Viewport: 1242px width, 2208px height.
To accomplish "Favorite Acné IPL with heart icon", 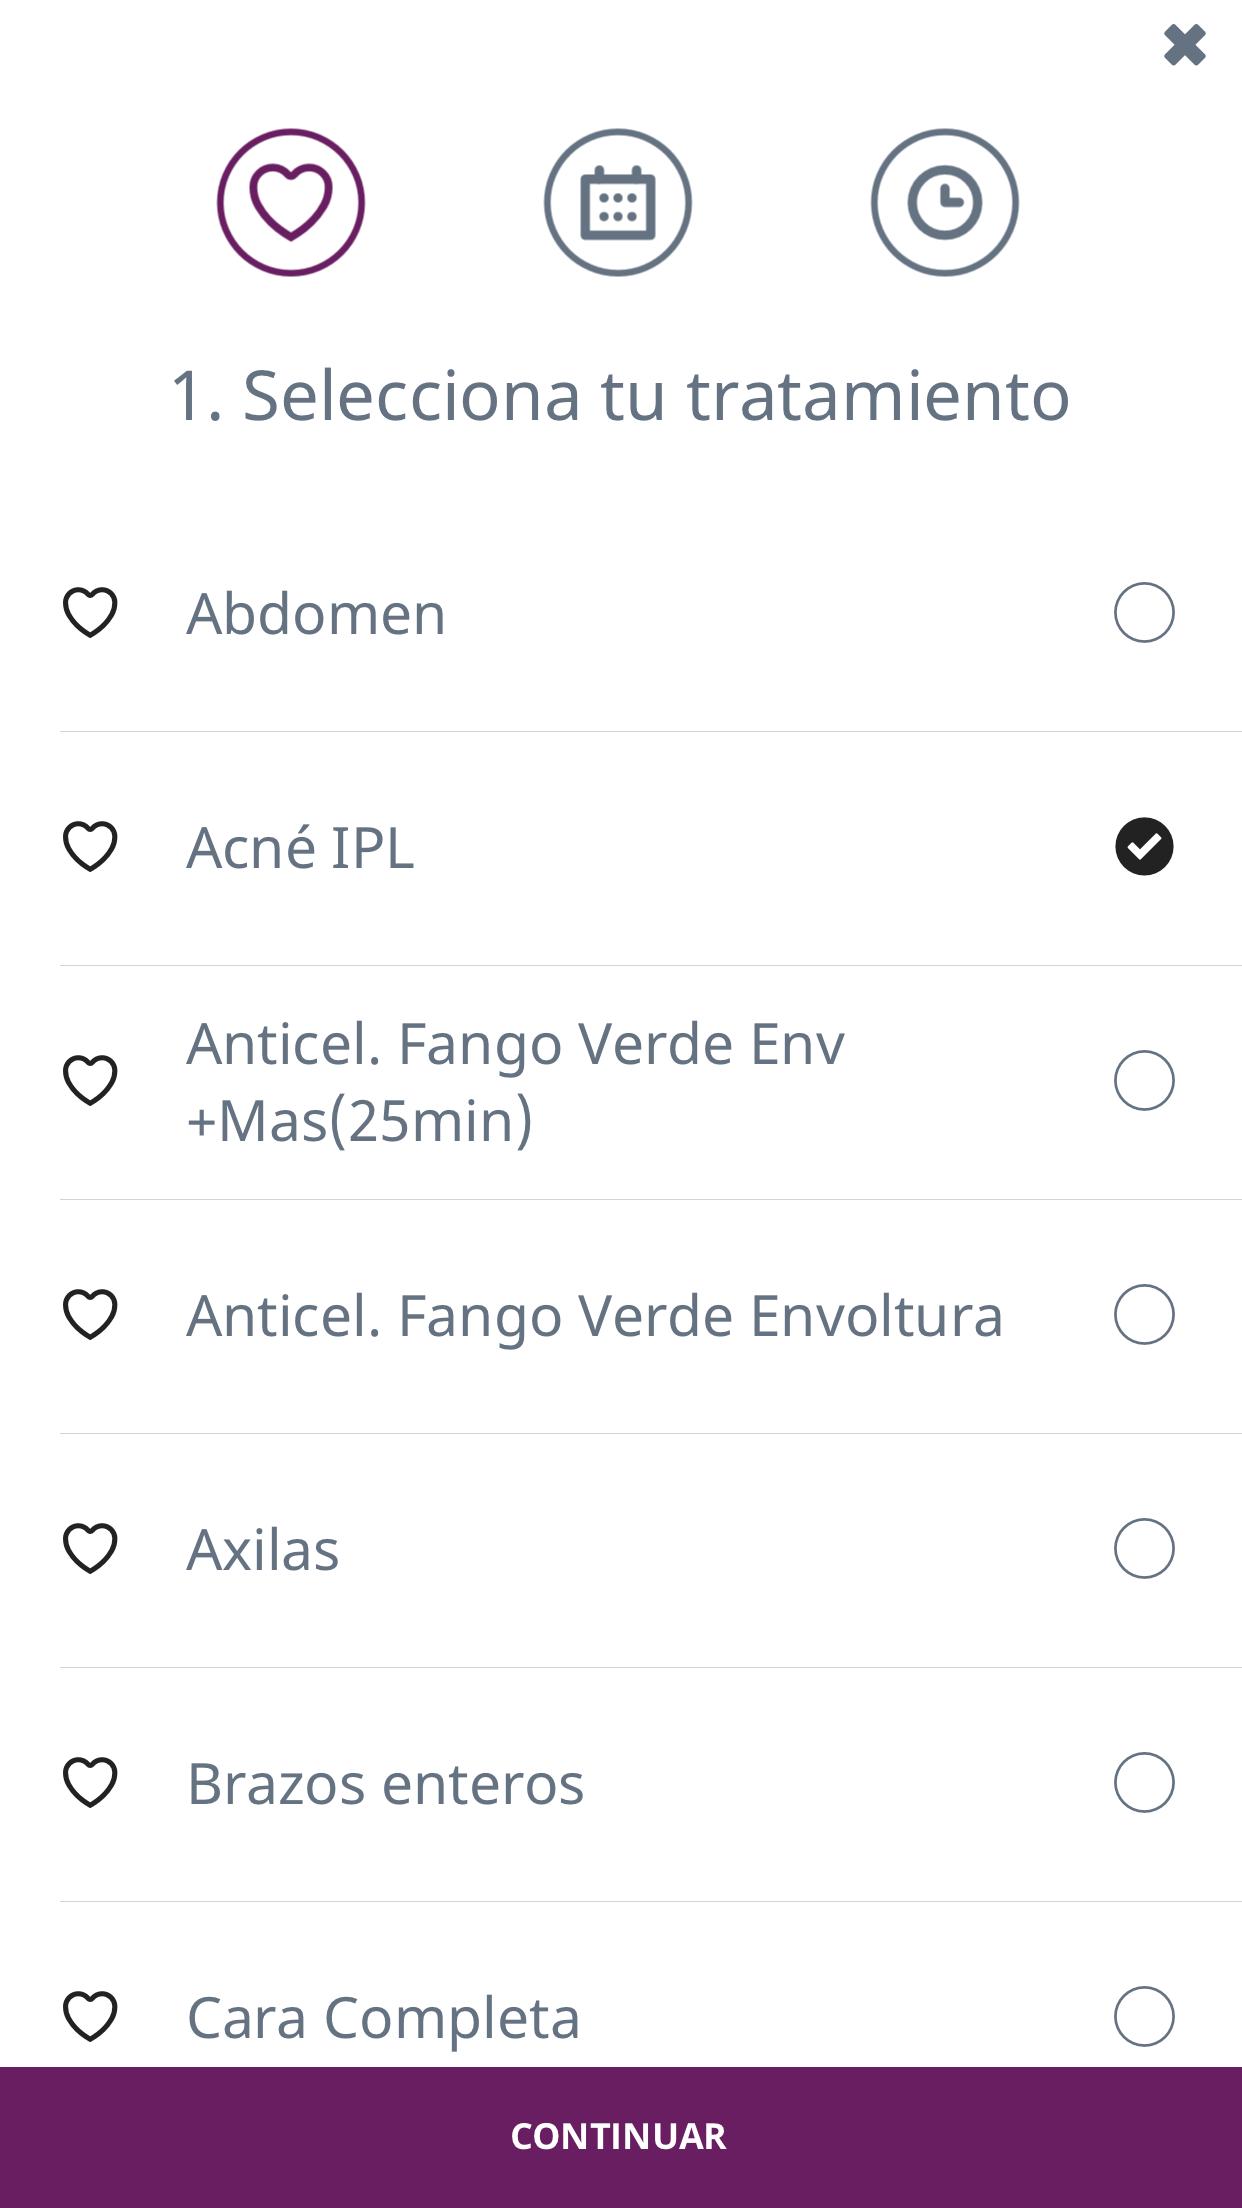I will pos(90,846).
